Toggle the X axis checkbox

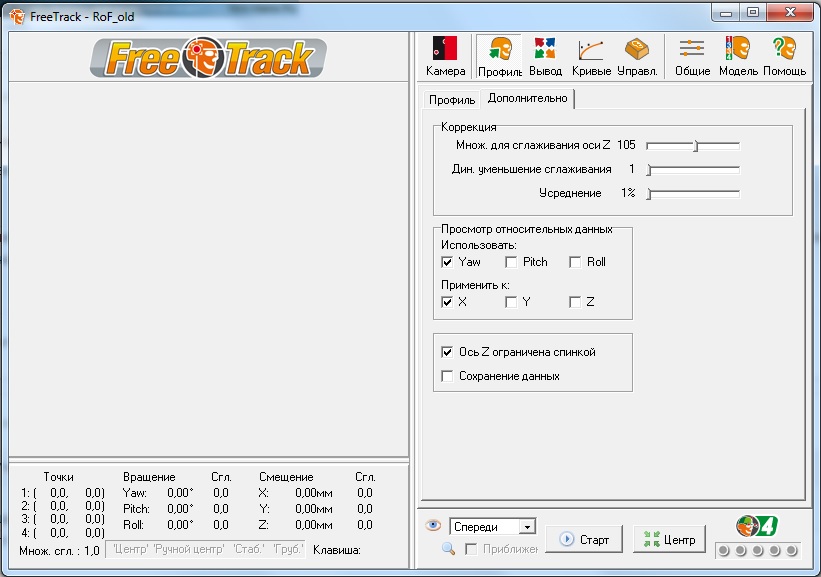pyautogui.click(x=447, y=302)
